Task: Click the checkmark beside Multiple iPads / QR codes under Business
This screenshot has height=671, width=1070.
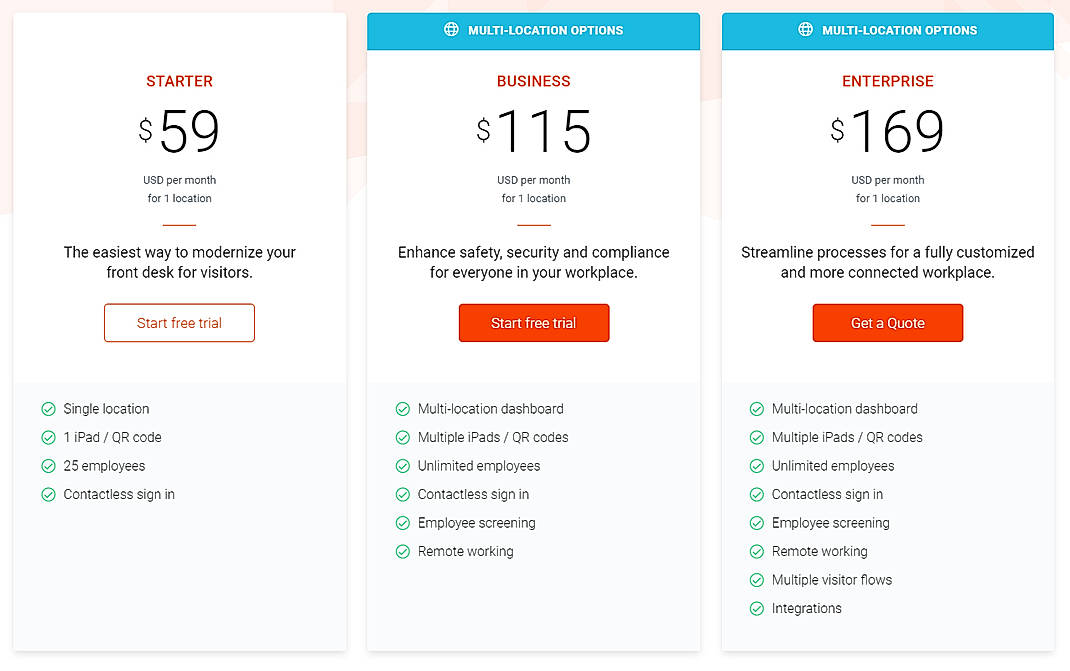Action: pos(403,437)
